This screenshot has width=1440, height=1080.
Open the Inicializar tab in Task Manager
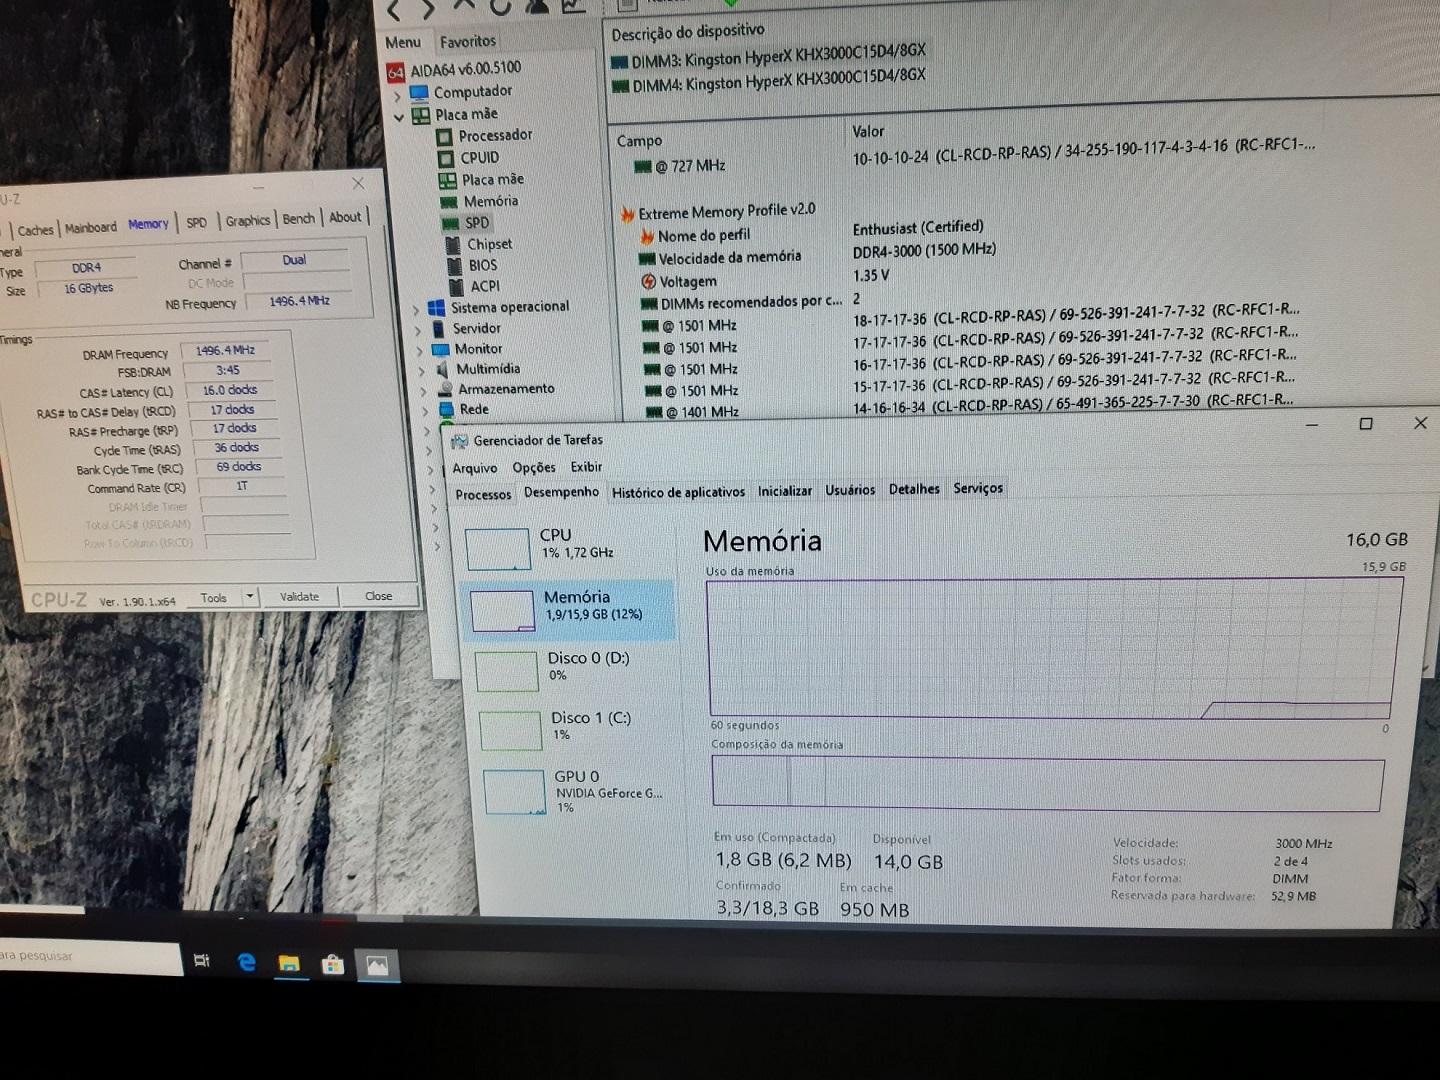[x=785, y=490]
